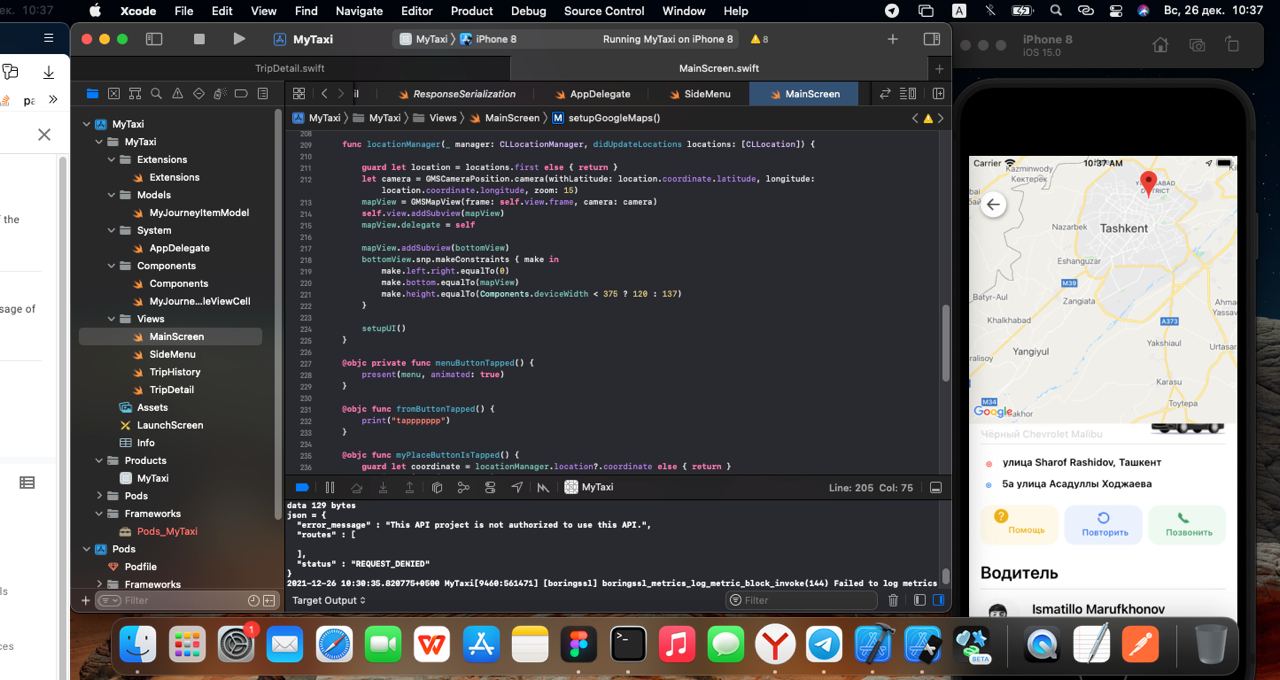Pause program execution in debug bar

[x=330, y=487]
